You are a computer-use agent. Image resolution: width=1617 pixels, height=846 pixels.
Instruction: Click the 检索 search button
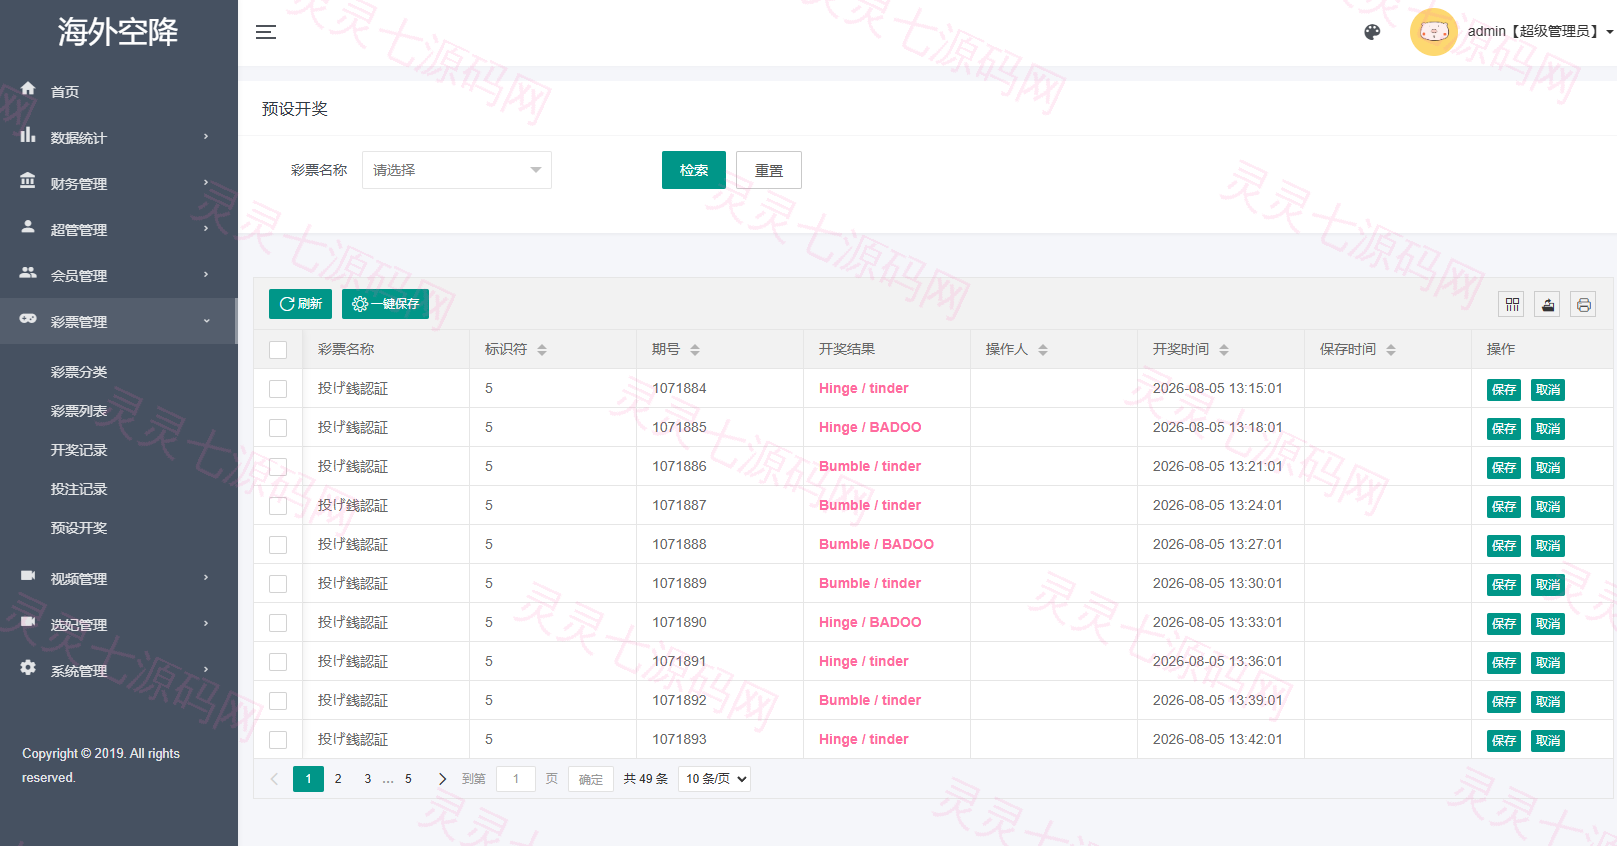pos(694,170)
